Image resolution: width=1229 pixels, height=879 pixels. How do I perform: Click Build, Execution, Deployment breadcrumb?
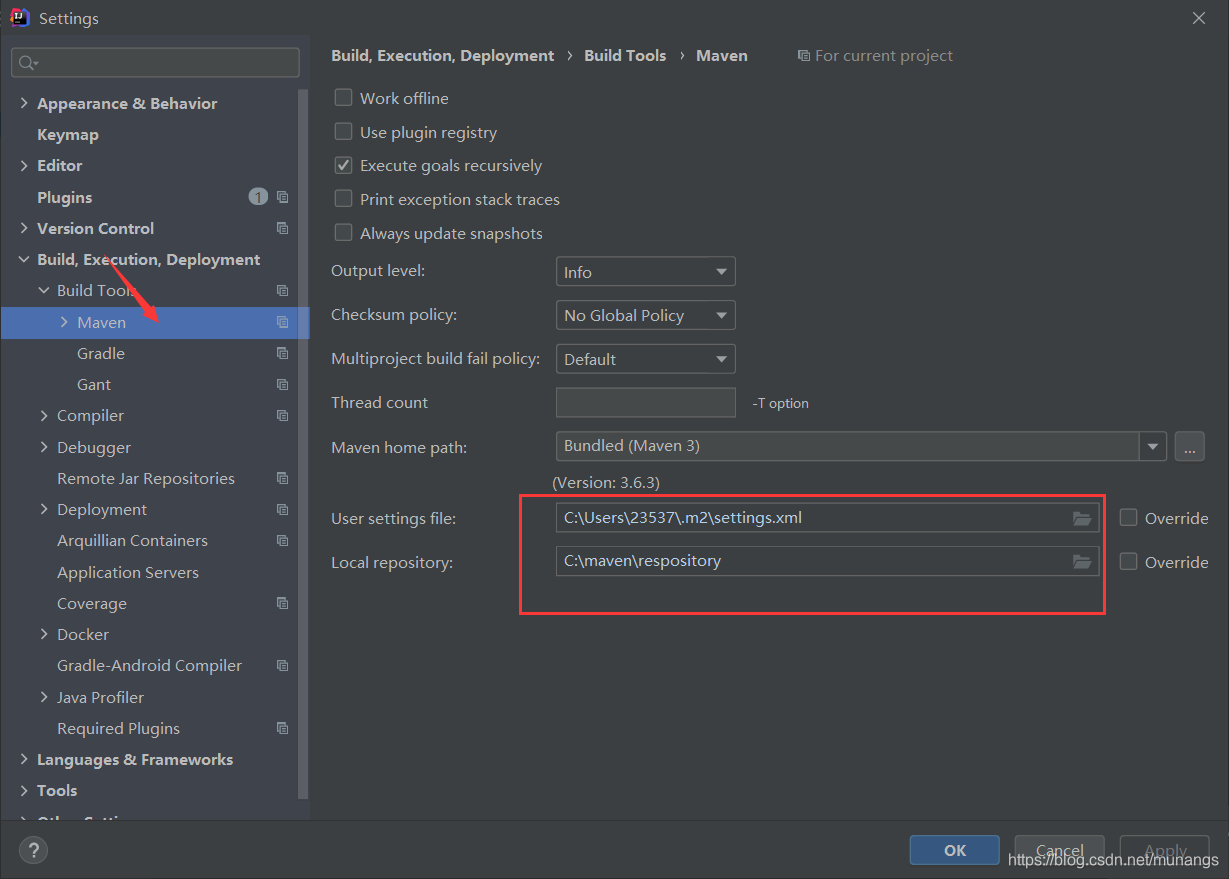(442, 56)
